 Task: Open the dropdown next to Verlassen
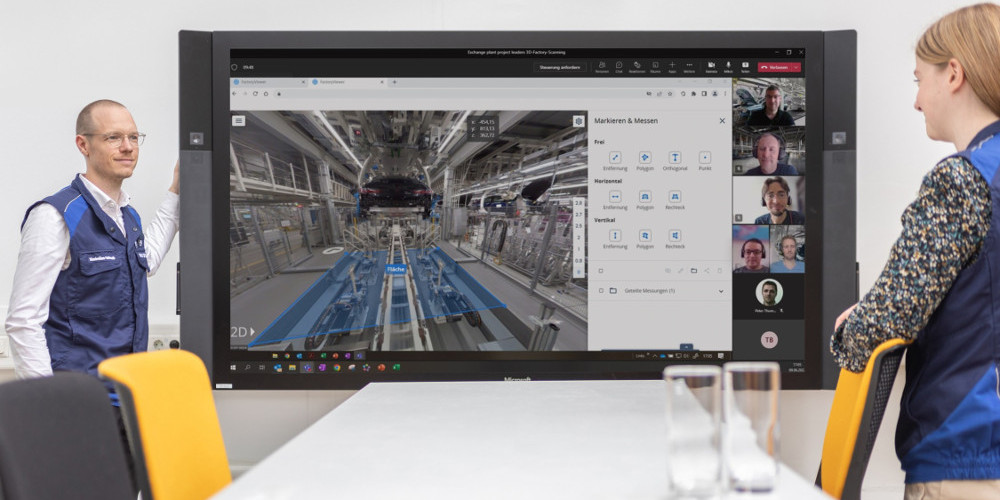[x=796, y=67]
